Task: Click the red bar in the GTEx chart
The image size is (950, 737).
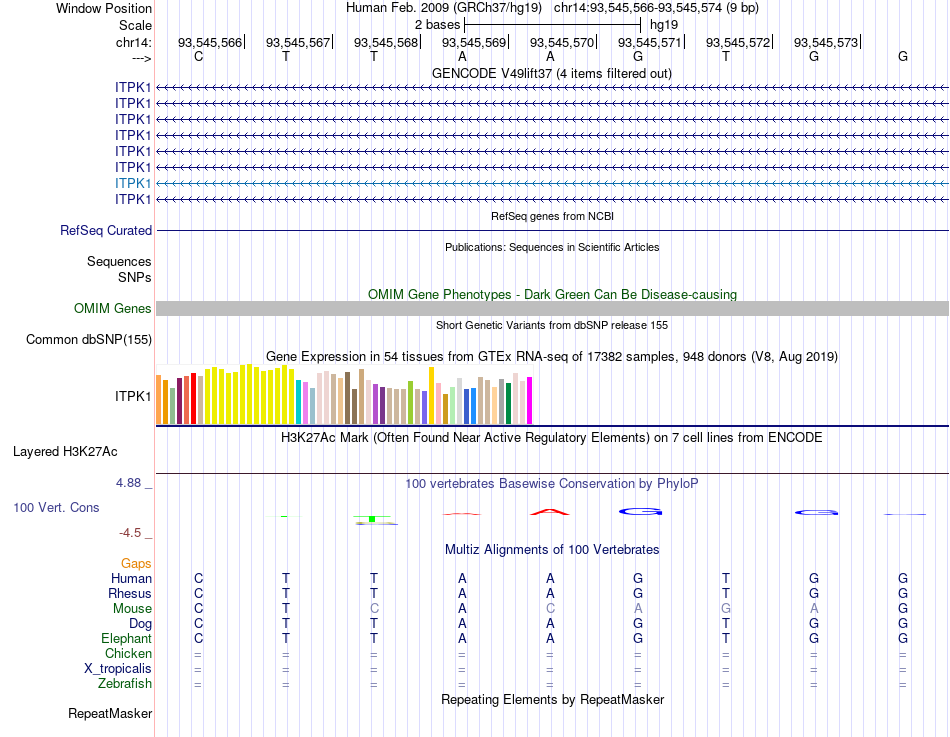Action: point(193,398)
